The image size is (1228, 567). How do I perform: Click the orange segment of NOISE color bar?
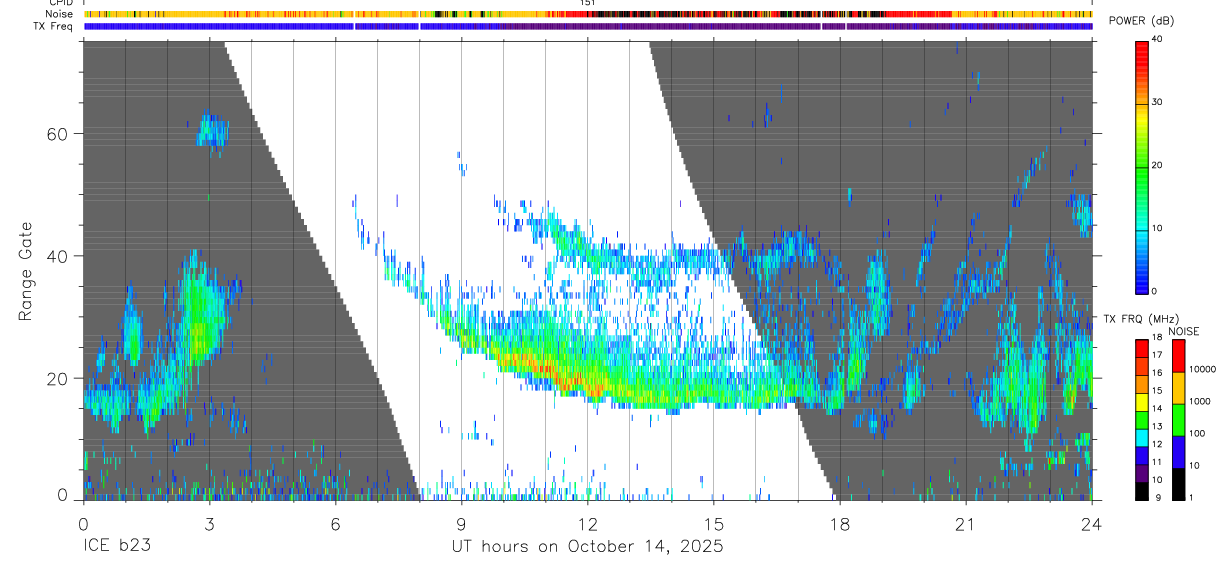1178,388
